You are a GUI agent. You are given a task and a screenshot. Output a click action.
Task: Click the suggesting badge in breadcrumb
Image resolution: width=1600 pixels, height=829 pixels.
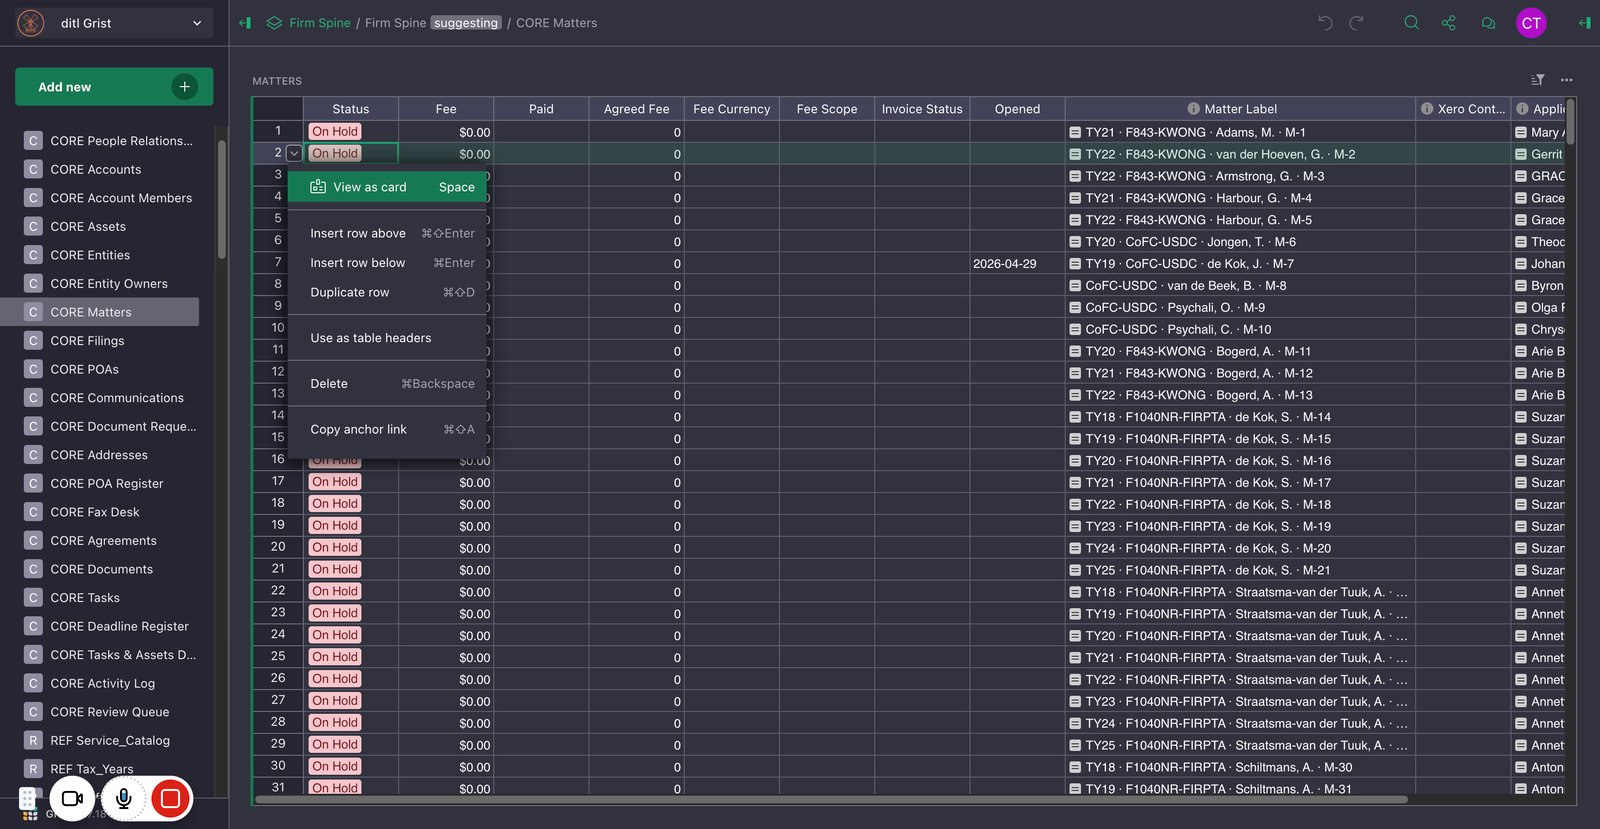click(466, 23)
